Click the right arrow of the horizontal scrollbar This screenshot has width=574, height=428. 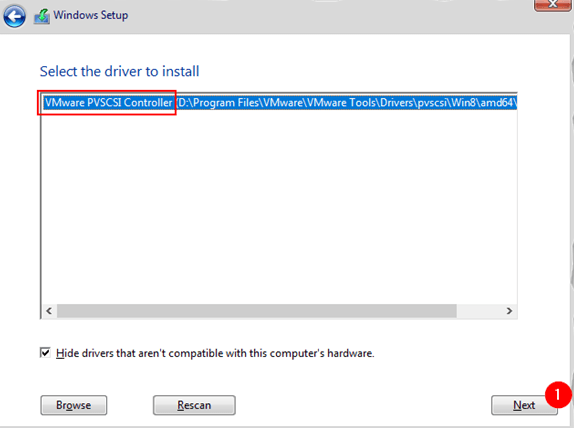tap(509, 311)
